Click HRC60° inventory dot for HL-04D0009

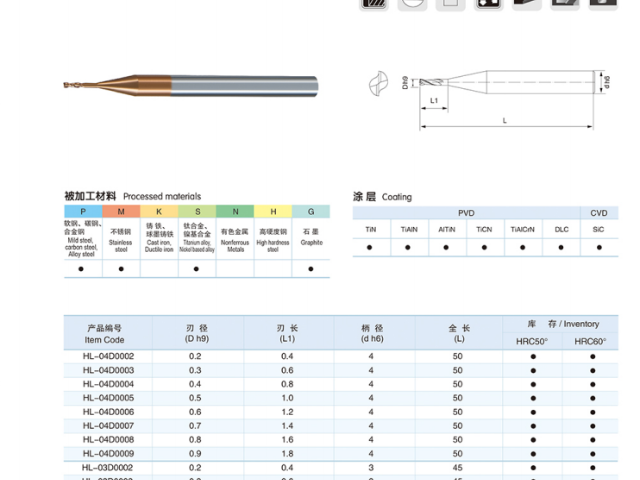coord(592,453)
